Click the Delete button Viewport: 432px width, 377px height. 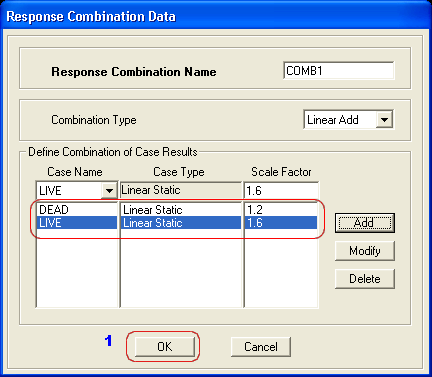pyautogui.click(x=365, y=279)
